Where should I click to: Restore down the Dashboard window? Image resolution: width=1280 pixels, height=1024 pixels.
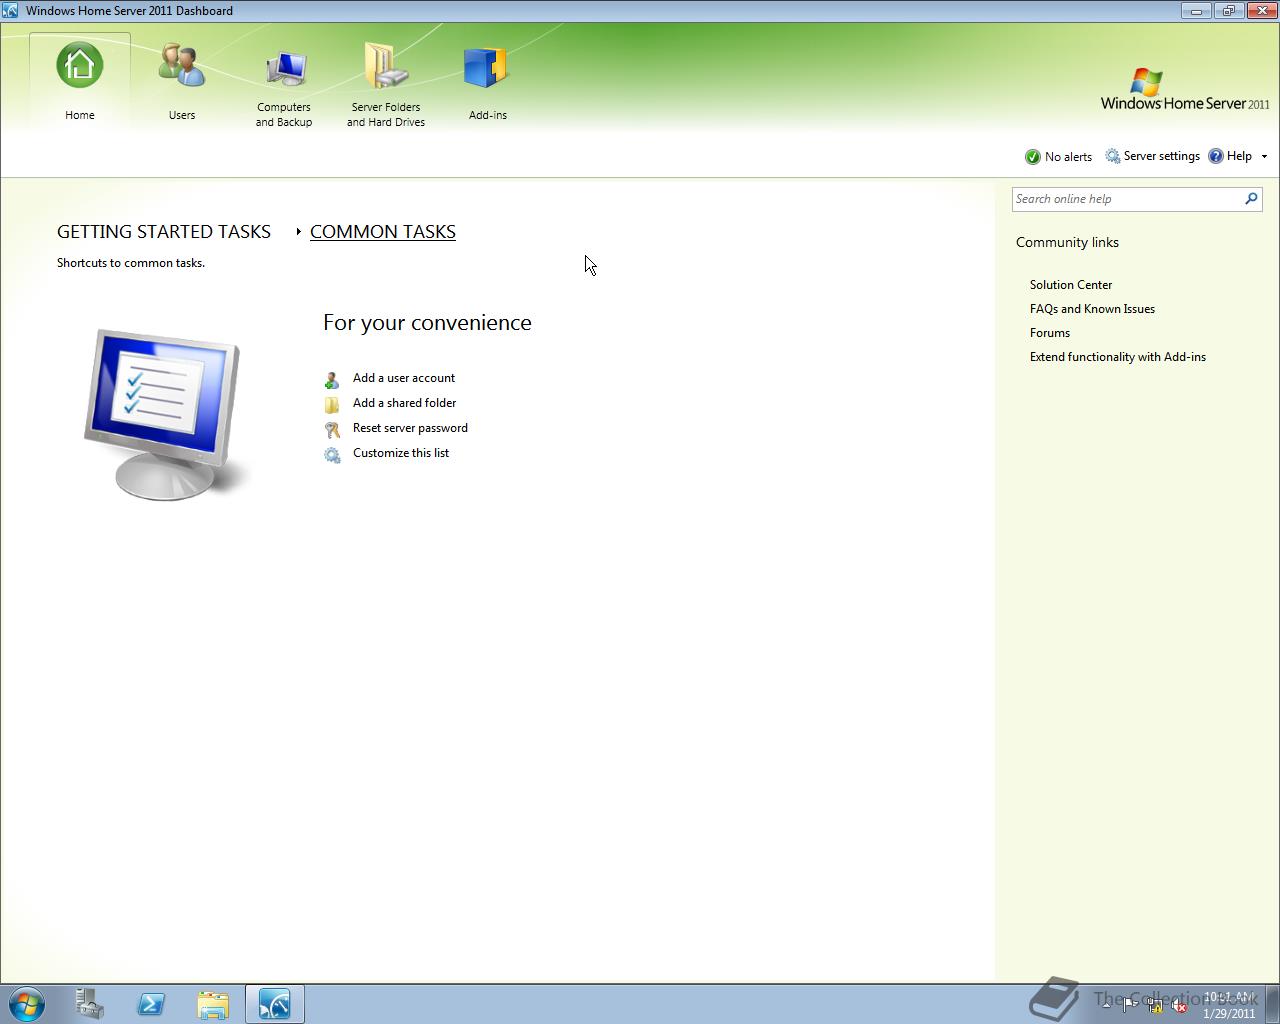click(x=1229, y=11)
